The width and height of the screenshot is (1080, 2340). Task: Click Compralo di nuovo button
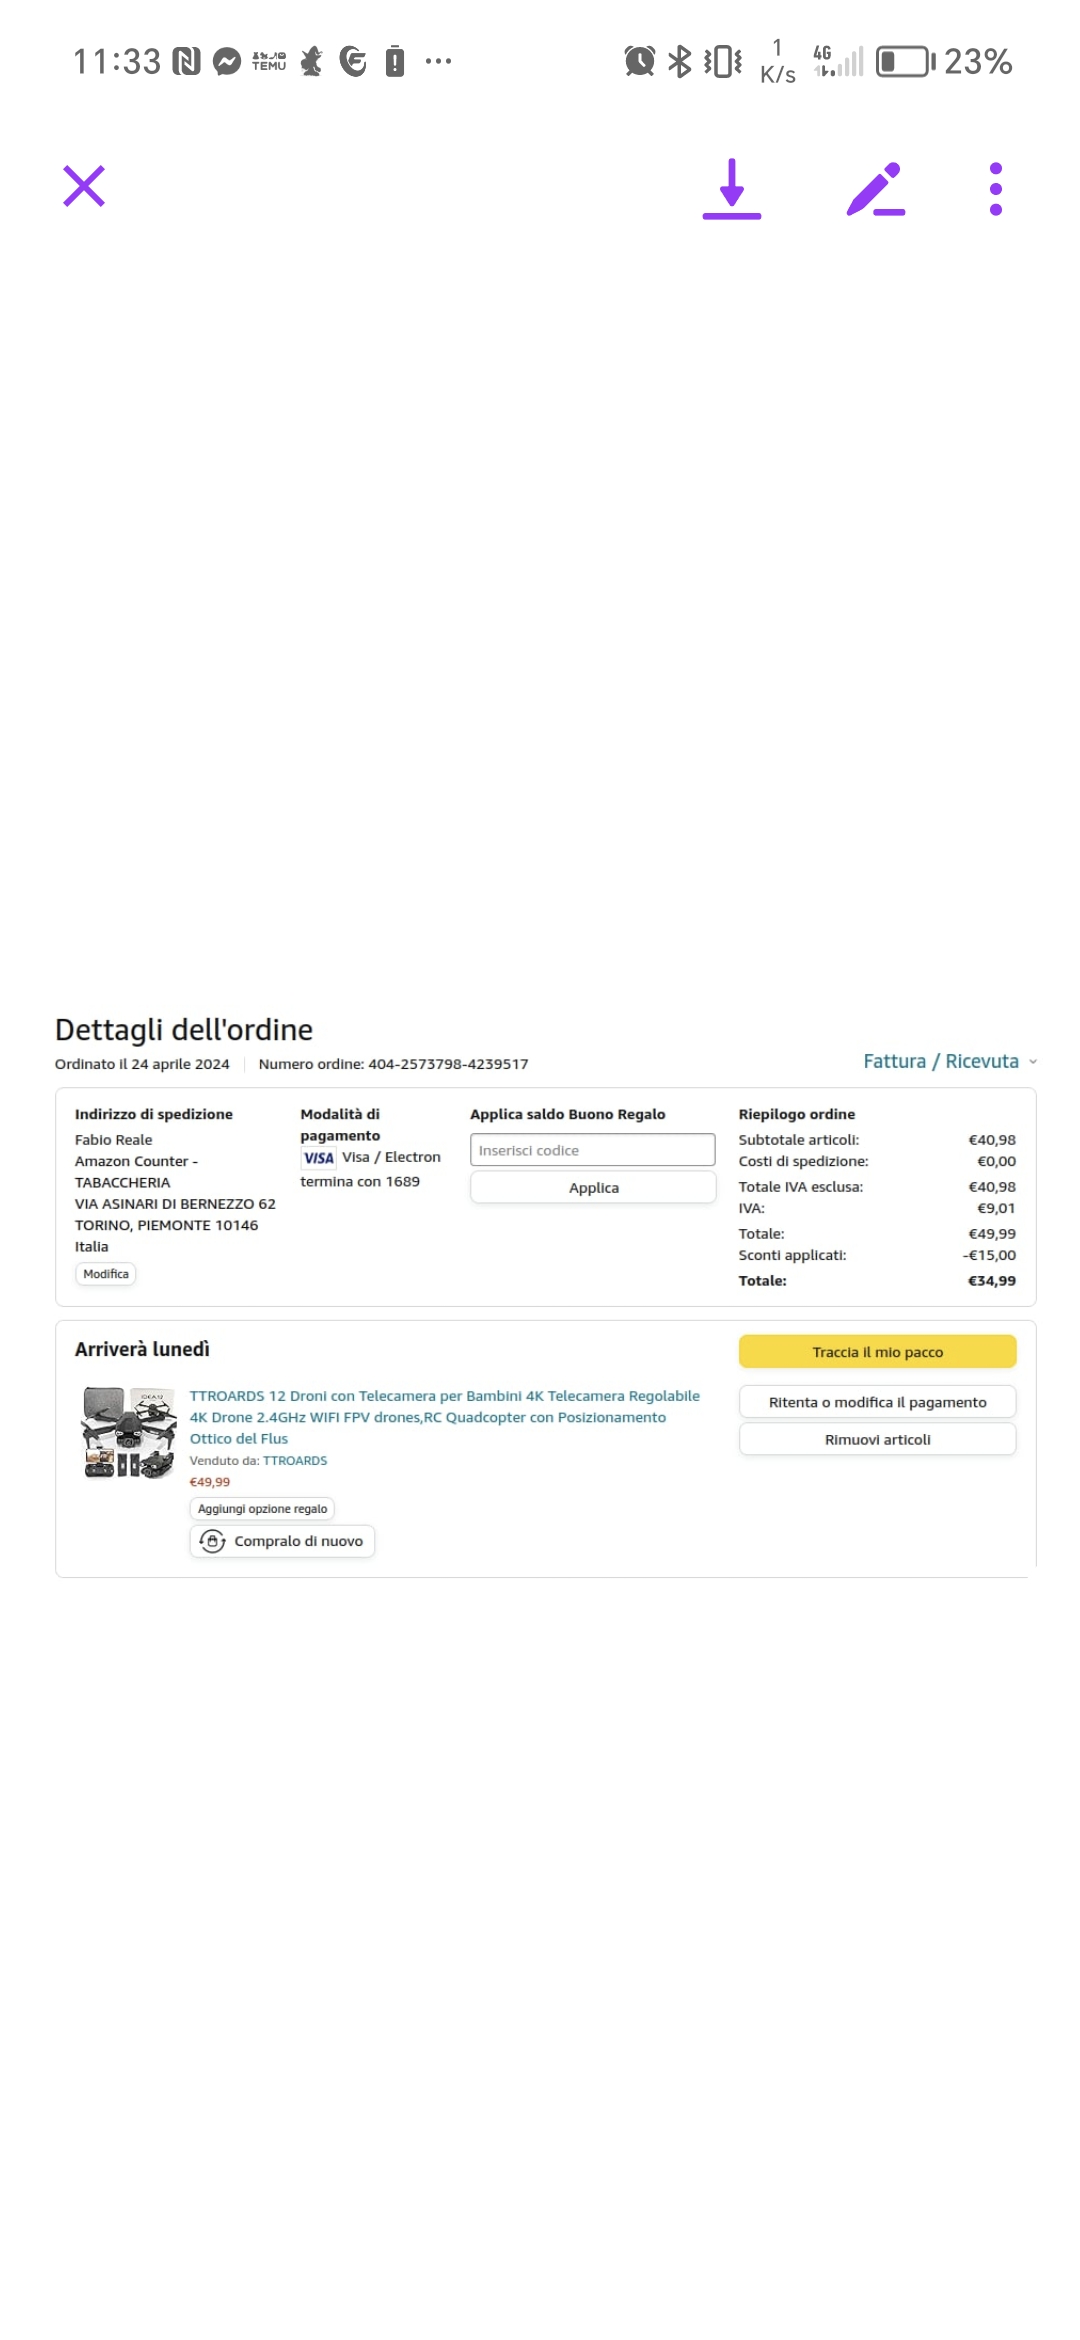tap(282, 1541)
